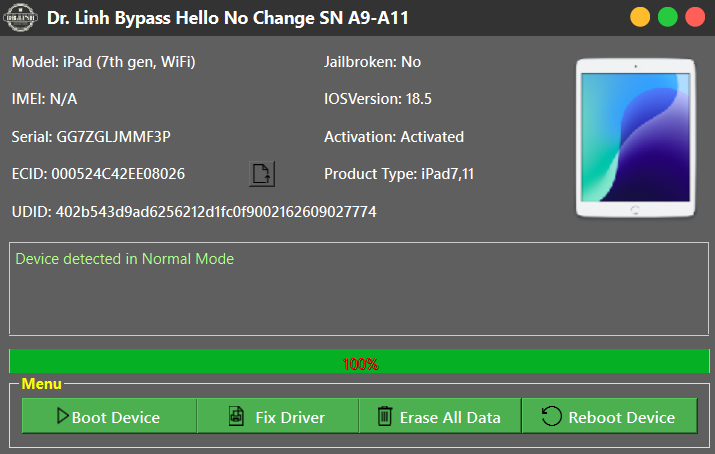Click the Activation: Activated status
This screenshot has height=454, width=715.
[x=394, y=137]
